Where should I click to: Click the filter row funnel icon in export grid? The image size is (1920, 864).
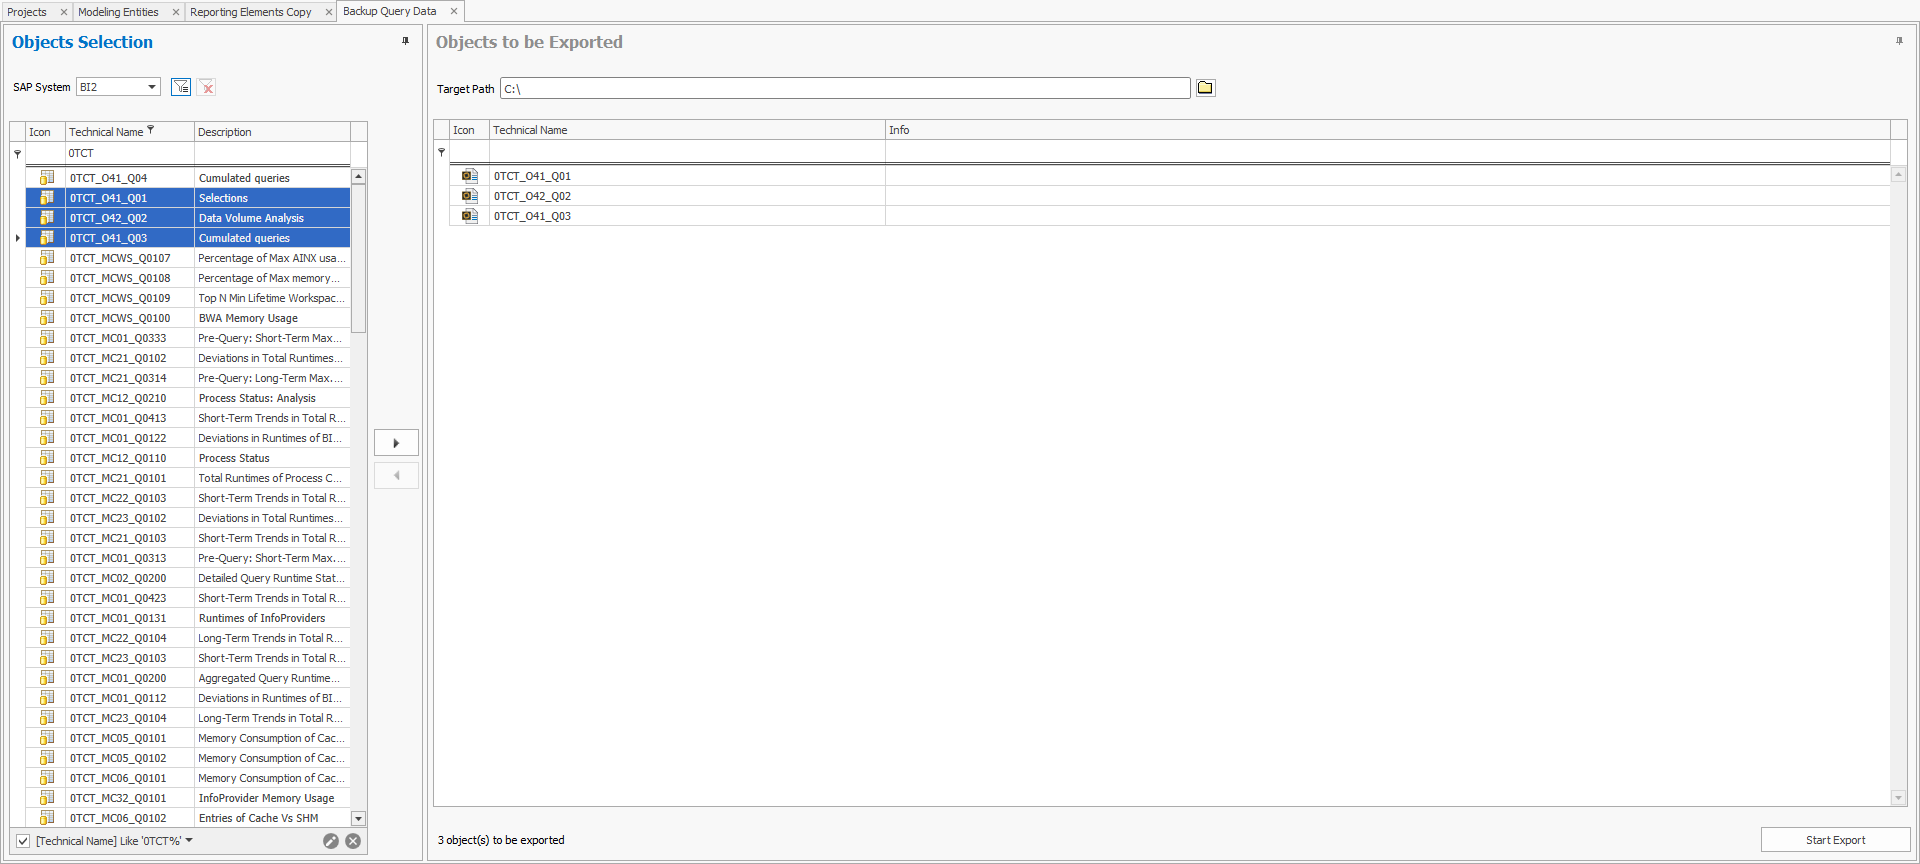(441, 152)
